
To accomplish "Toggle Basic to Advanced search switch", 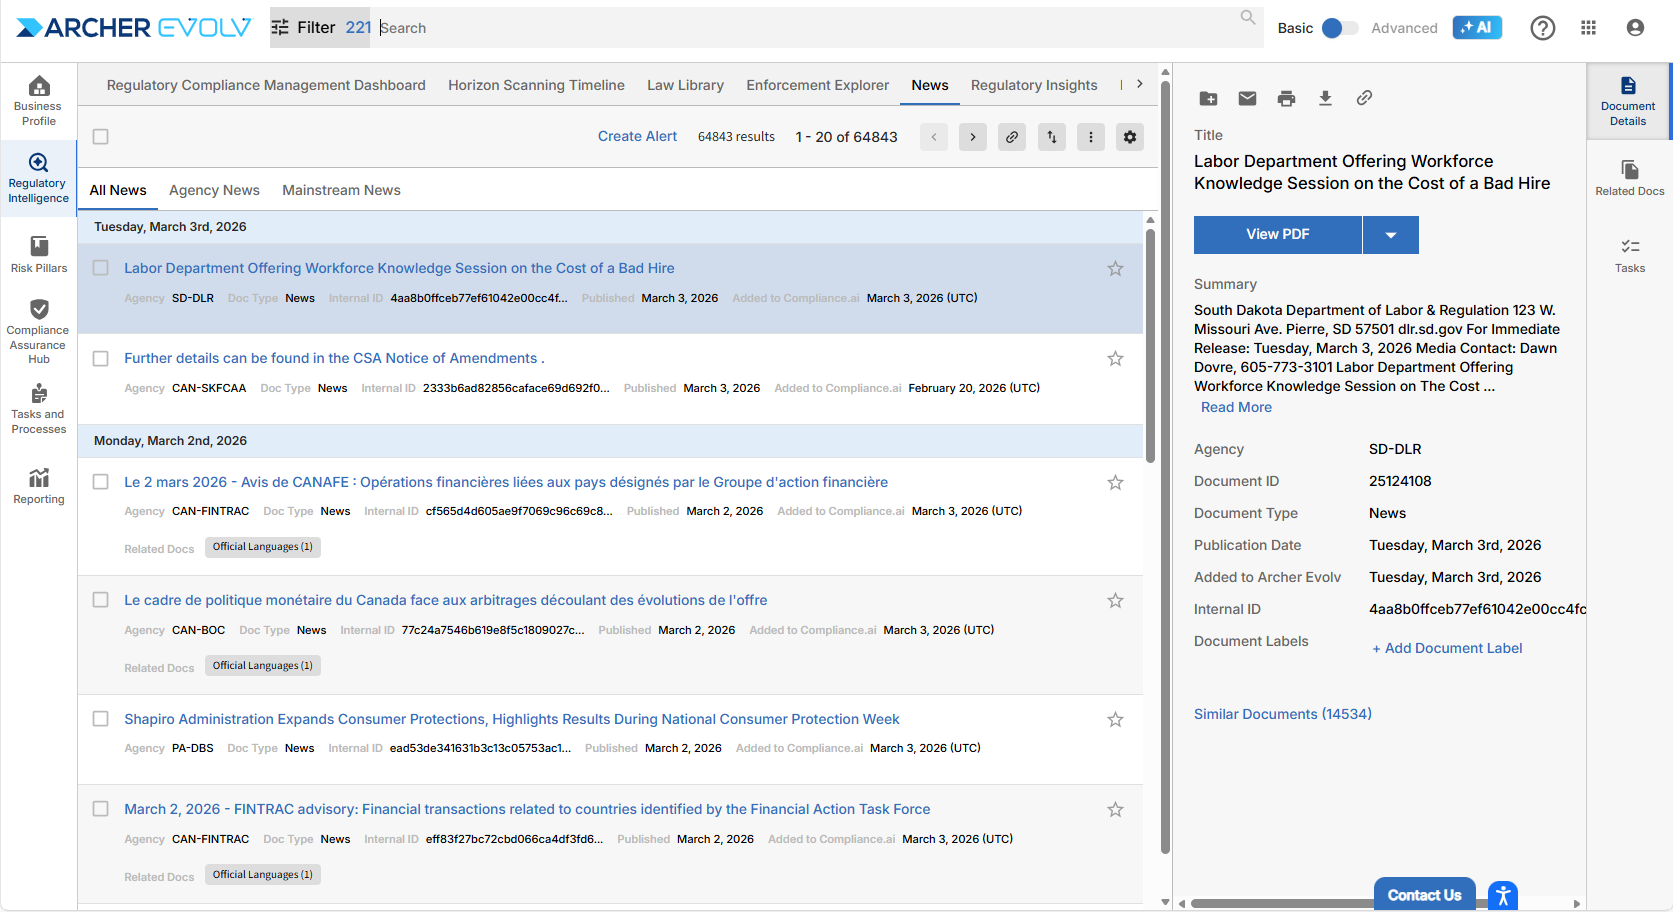I will pyautogui.click(x=1339, y=28).
